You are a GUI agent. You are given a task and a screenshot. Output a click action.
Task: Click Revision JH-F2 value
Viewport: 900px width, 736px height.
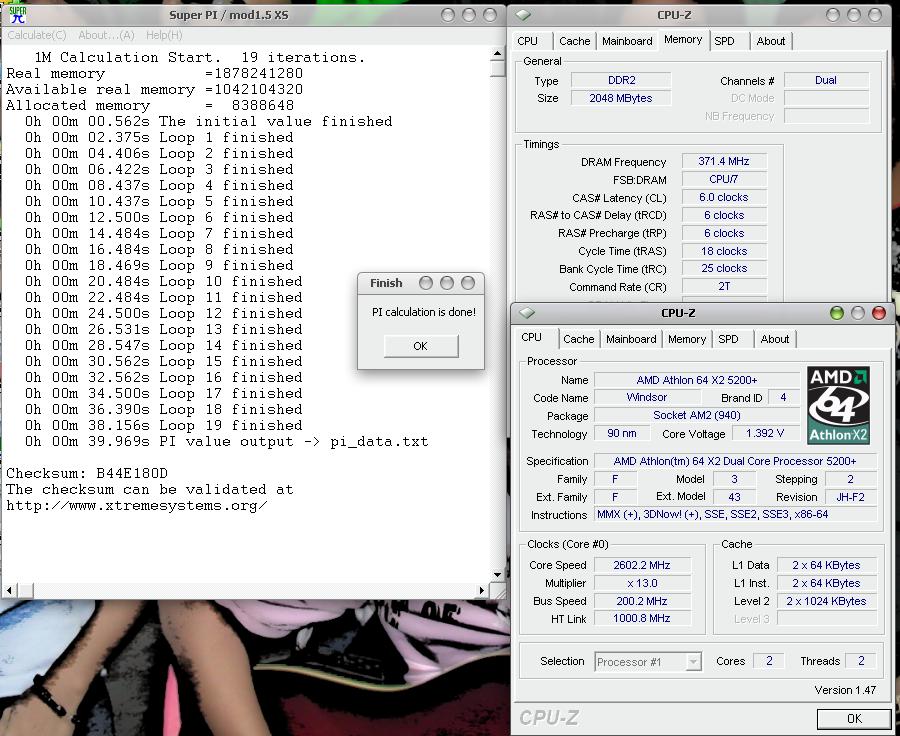coord(851,497)
